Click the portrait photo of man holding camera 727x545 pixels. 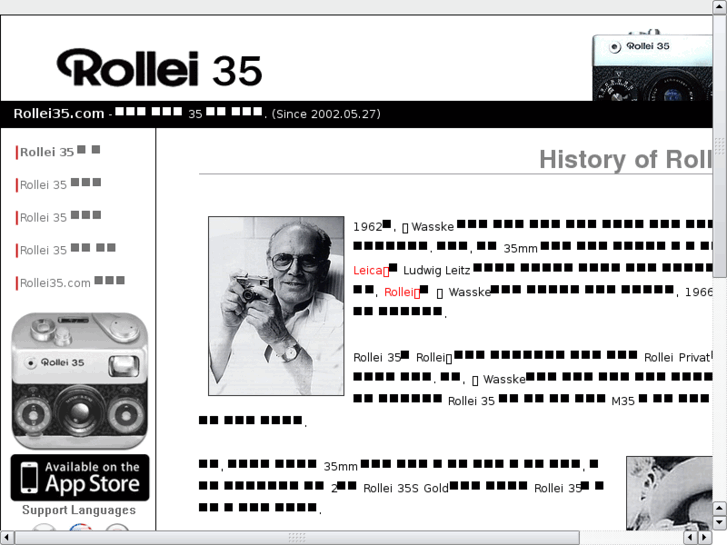(x=276, y=306)
